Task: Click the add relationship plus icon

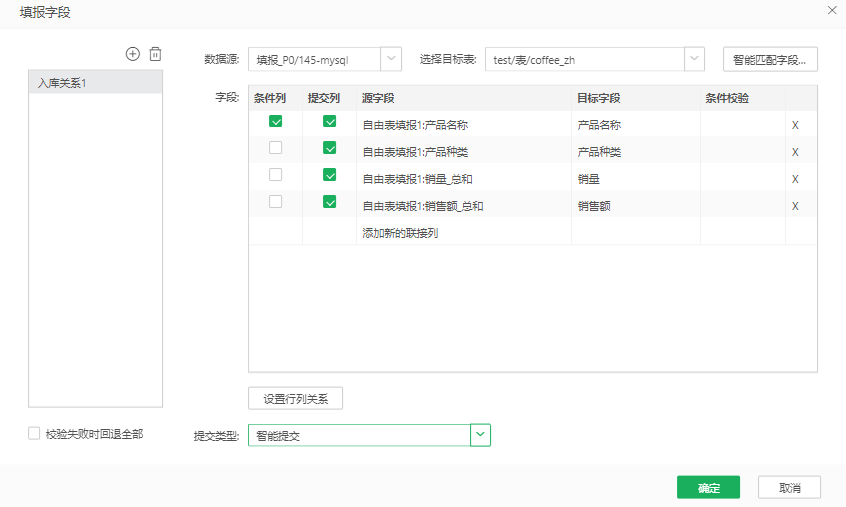Action: click(x=133, y=54)
